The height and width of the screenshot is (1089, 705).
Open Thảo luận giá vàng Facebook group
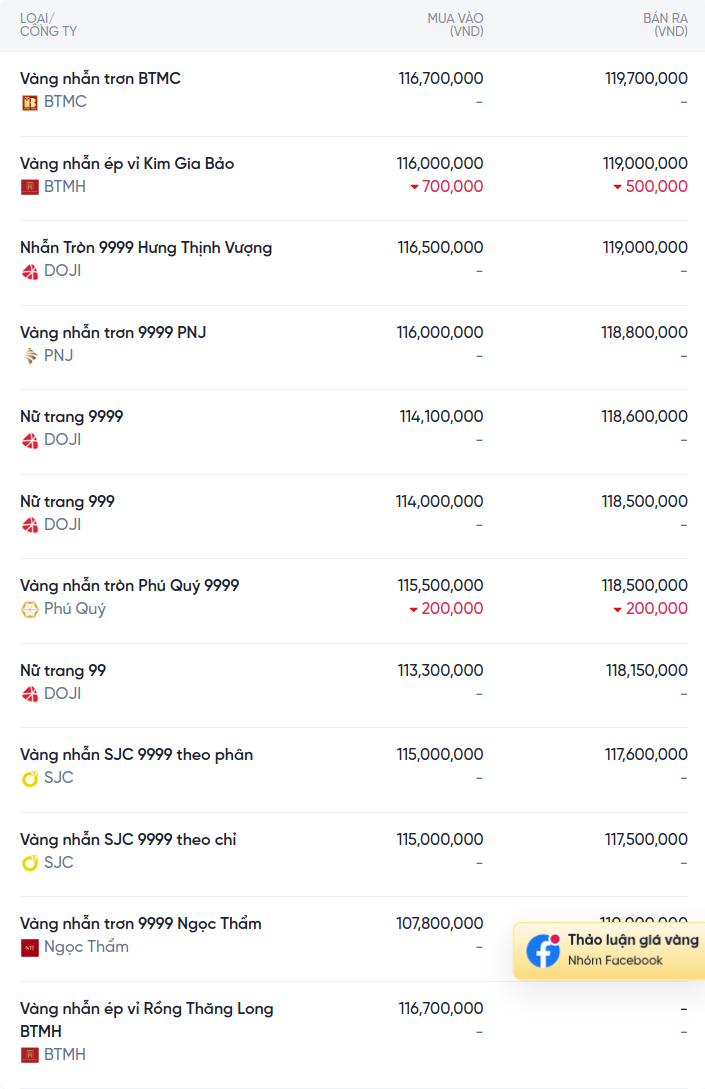[609, 951]
